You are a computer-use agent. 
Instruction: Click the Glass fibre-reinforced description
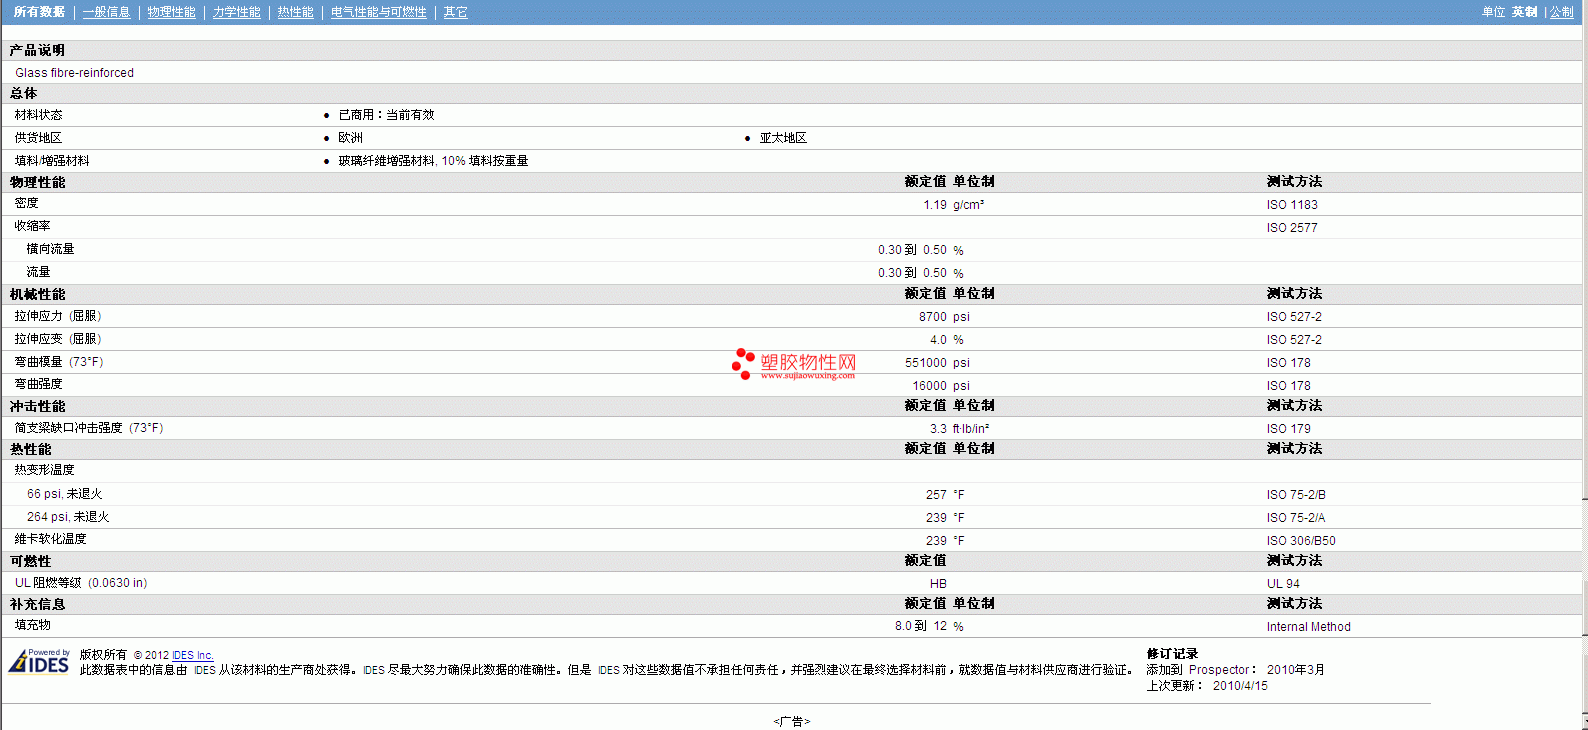(x=74, y=73)
